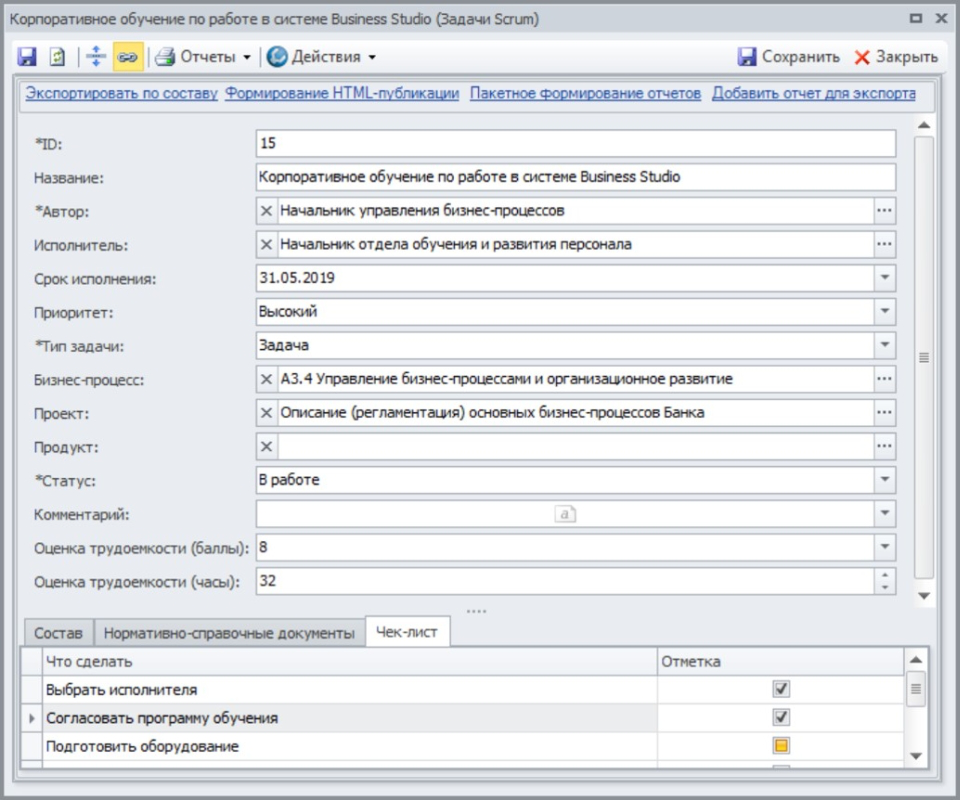
Task: Click the checklist scrollbar up arrow
Action: (x=915, y=660)
